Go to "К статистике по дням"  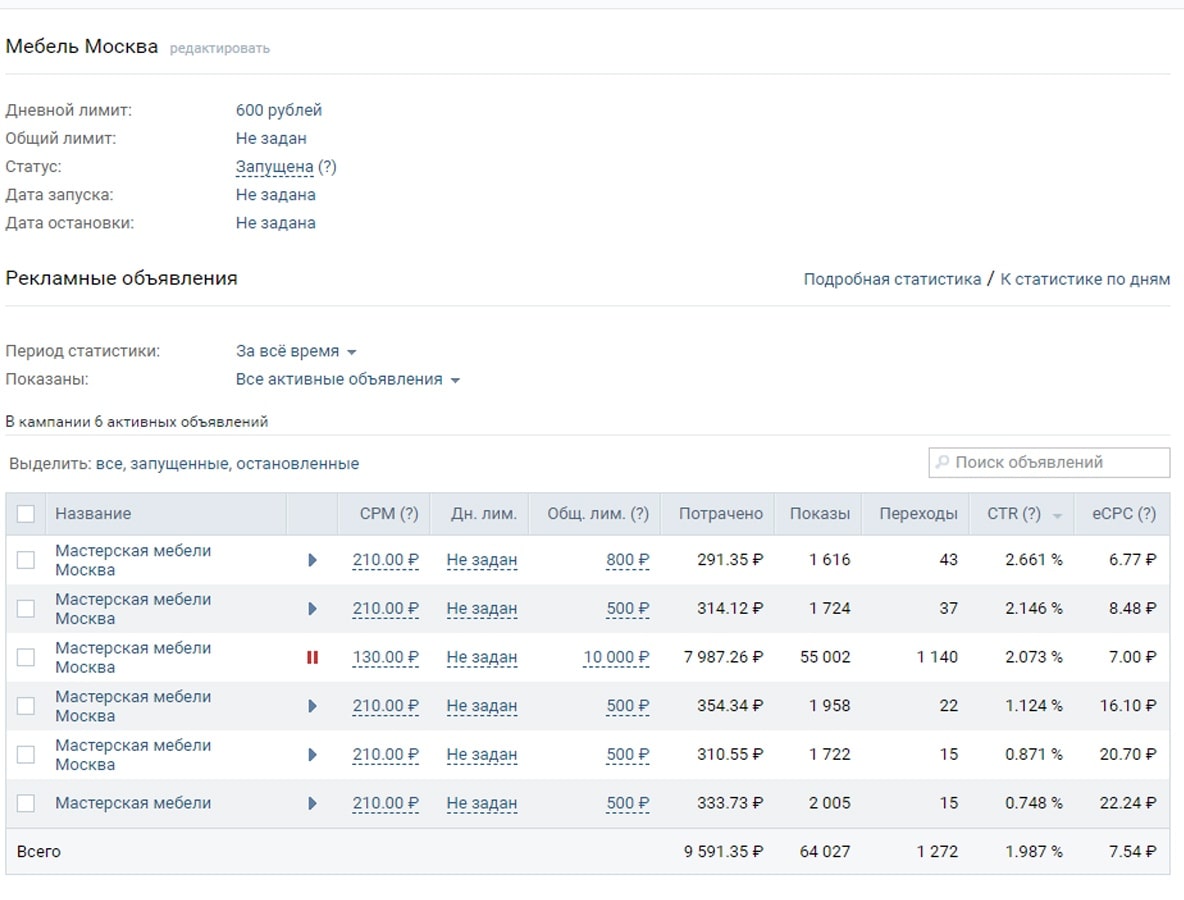tap(1085, 279)
